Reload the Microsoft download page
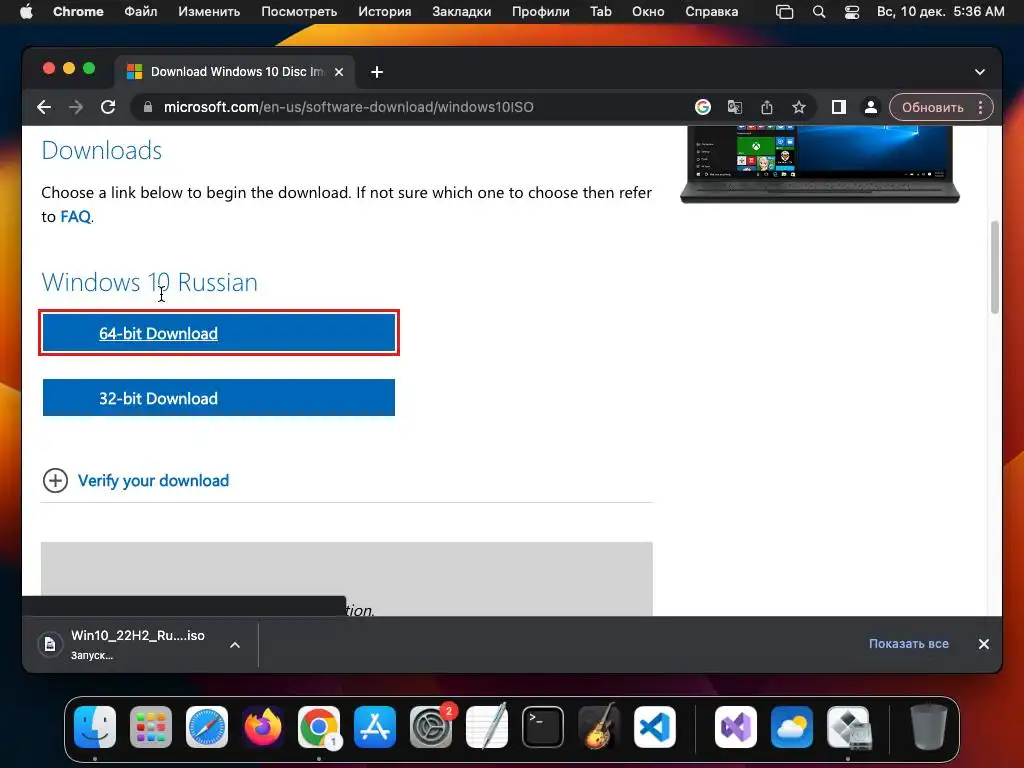 108,107
